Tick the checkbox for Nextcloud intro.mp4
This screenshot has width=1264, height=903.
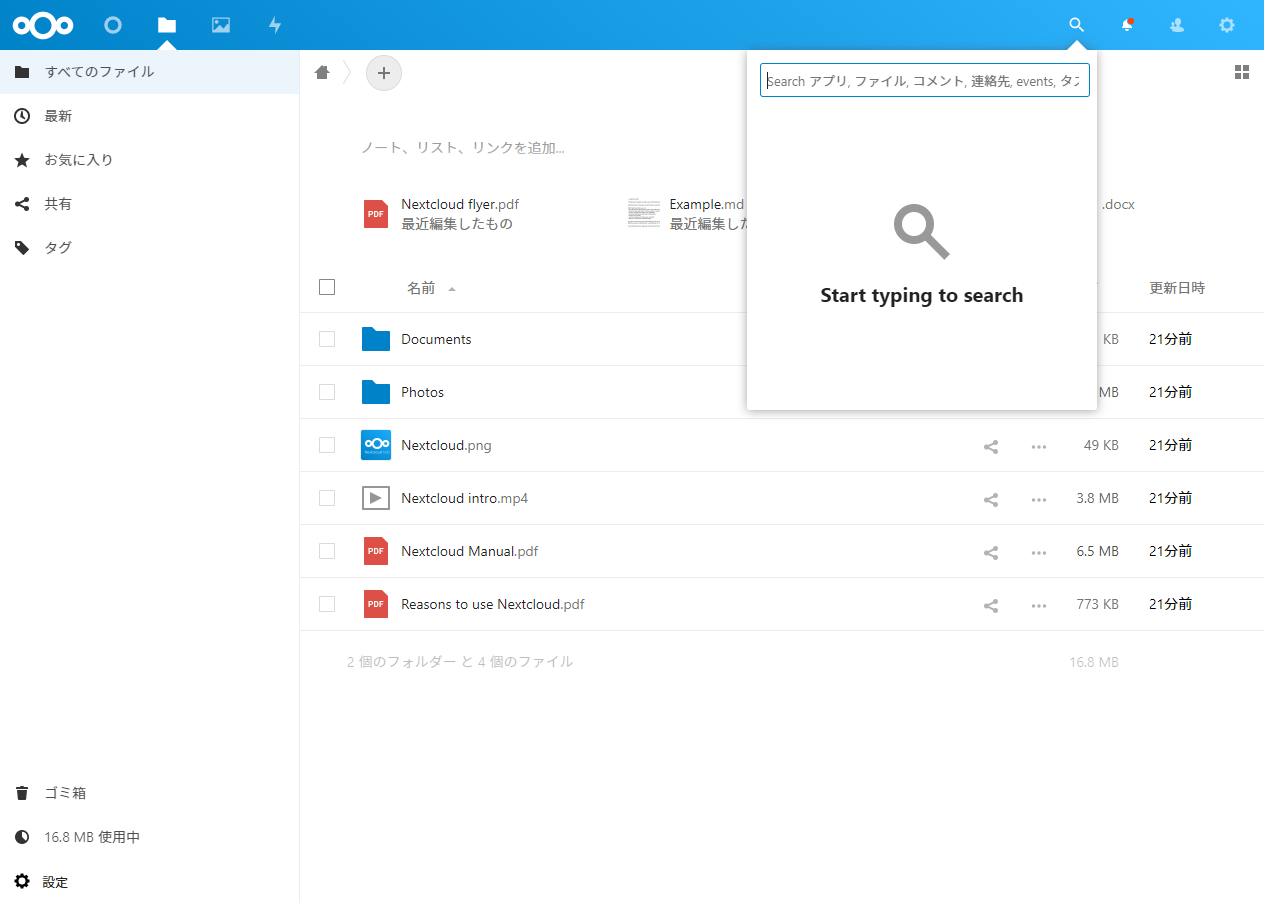(x=327, y=498)
